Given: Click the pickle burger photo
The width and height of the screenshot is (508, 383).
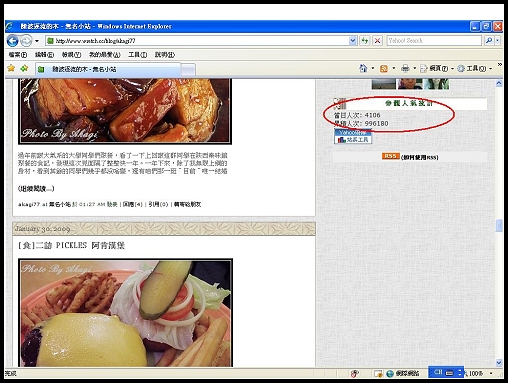Looking at the screenshot, I should [125, 313].
